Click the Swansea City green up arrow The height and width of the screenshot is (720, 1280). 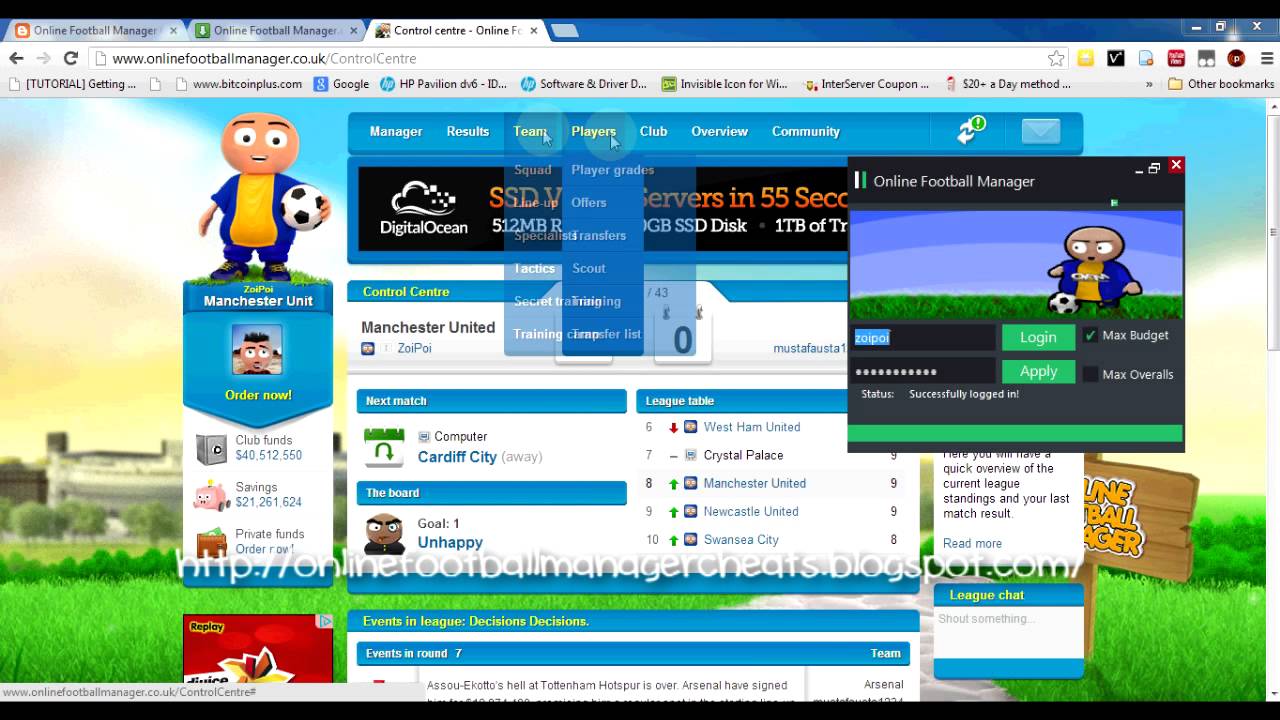674,540
